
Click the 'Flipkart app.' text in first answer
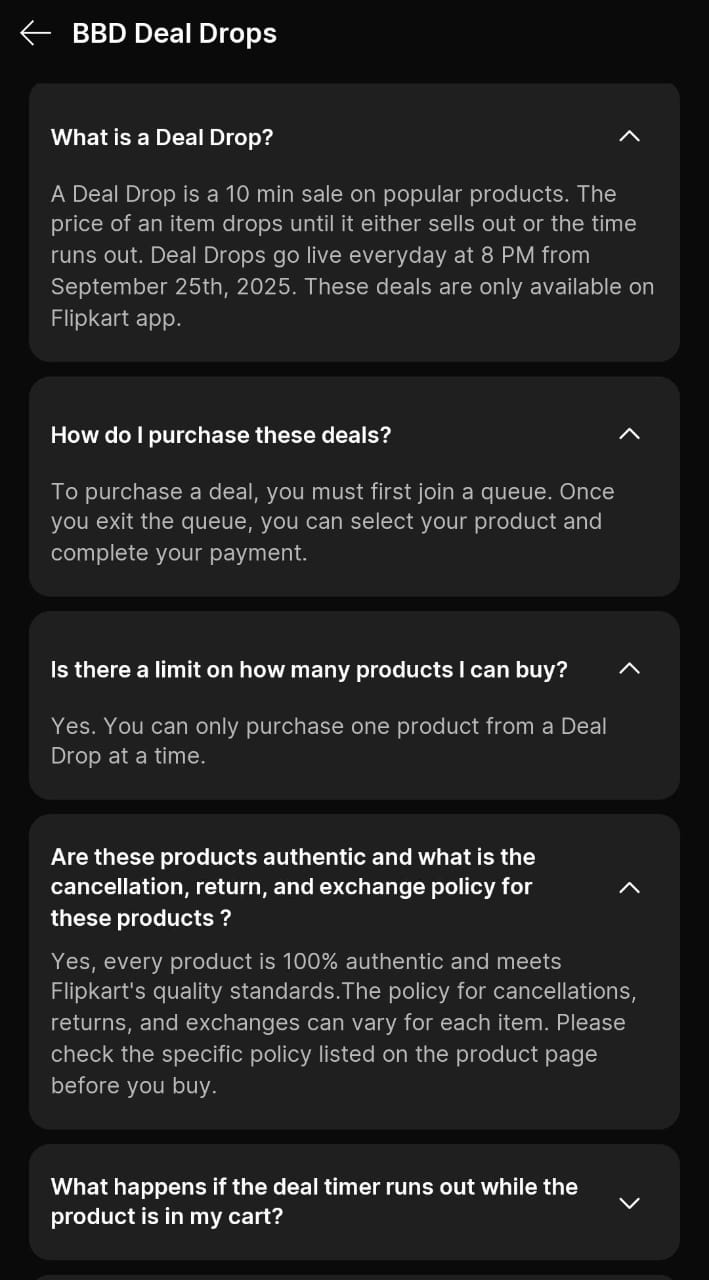(x=116, y=318)
